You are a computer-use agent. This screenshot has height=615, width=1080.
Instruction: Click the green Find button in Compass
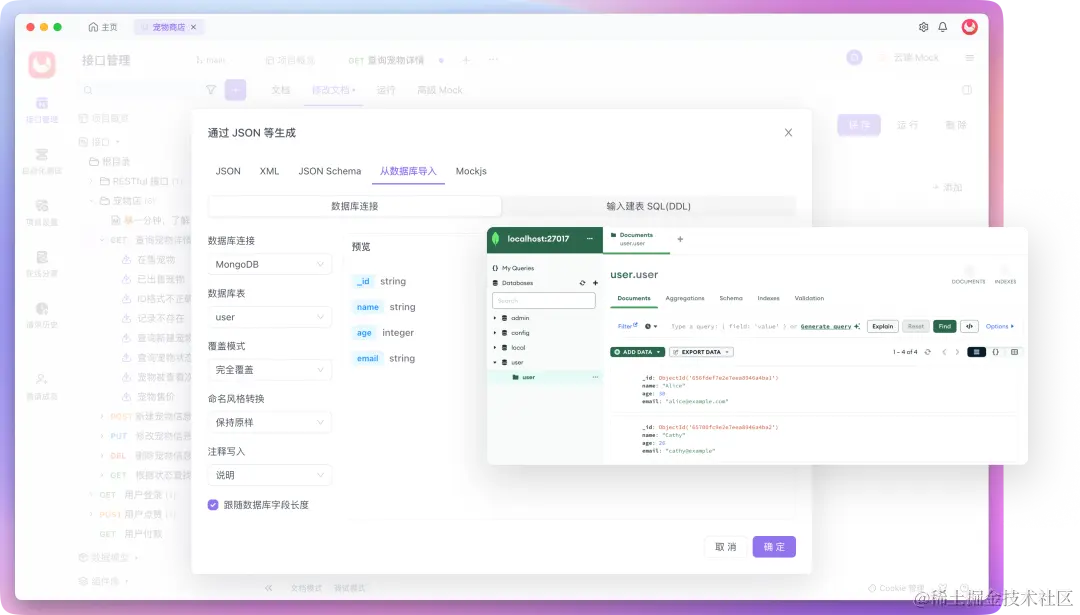point(944,326)
